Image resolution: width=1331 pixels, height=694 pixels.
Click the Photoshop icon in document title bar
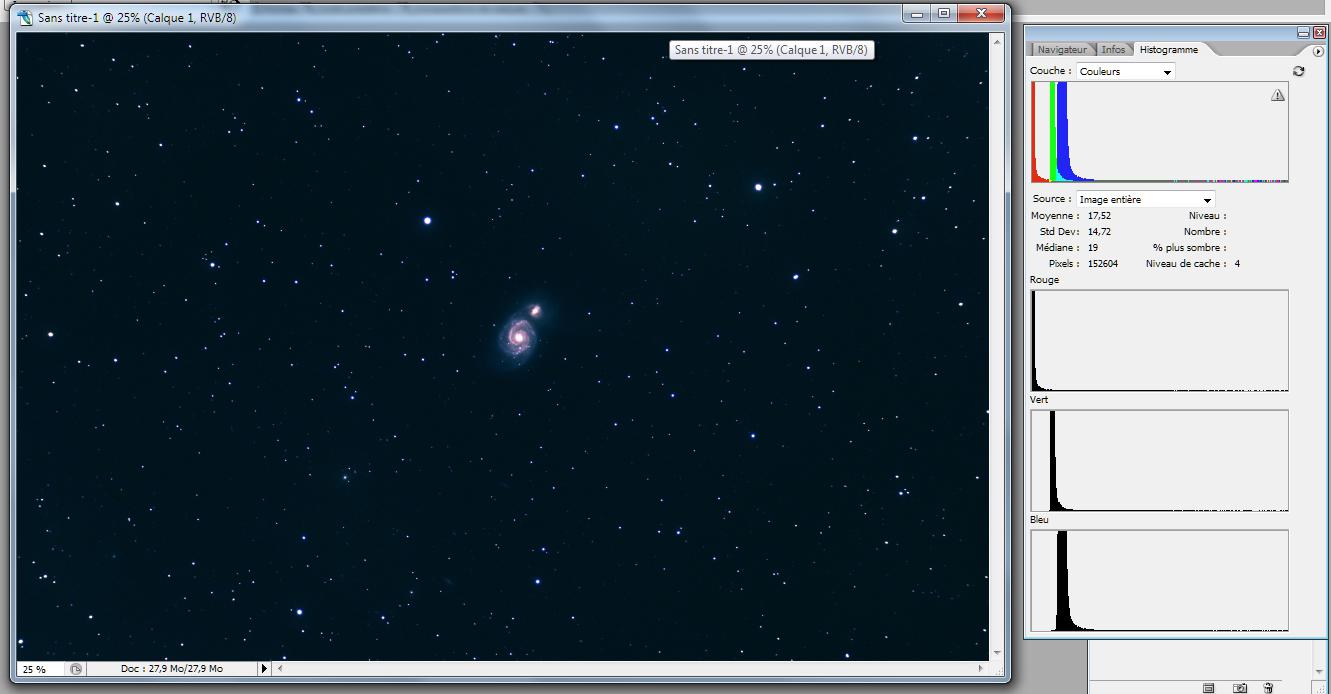[x=25, y=17]
